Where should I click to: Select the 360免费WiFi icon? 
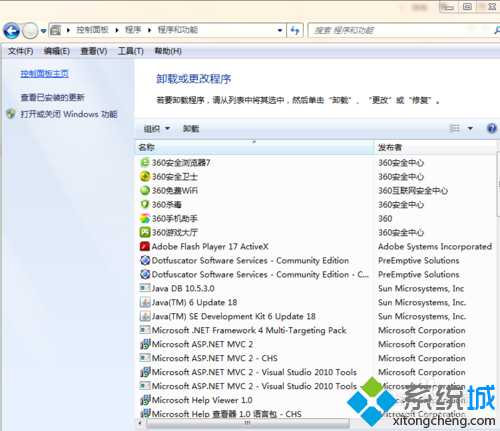tap(145, 190)
